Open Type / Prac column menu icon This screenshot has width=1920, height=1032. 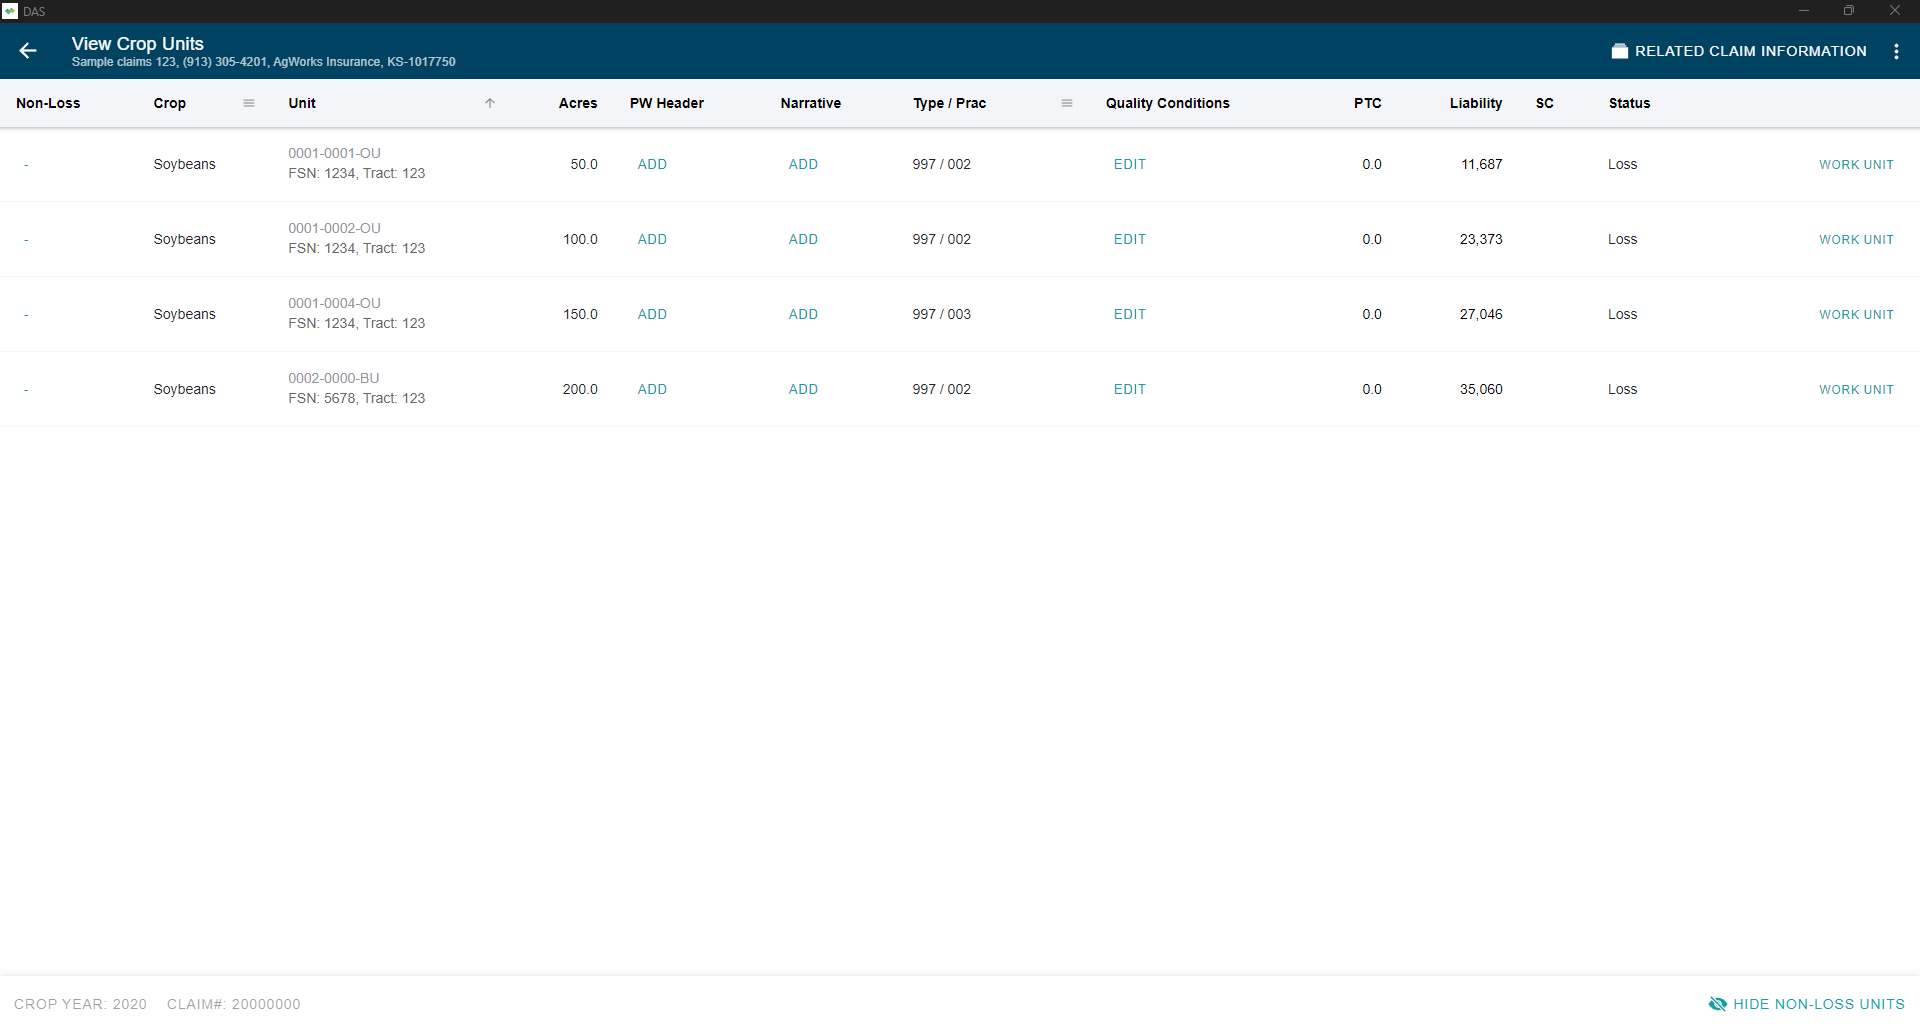point(1067,103)
